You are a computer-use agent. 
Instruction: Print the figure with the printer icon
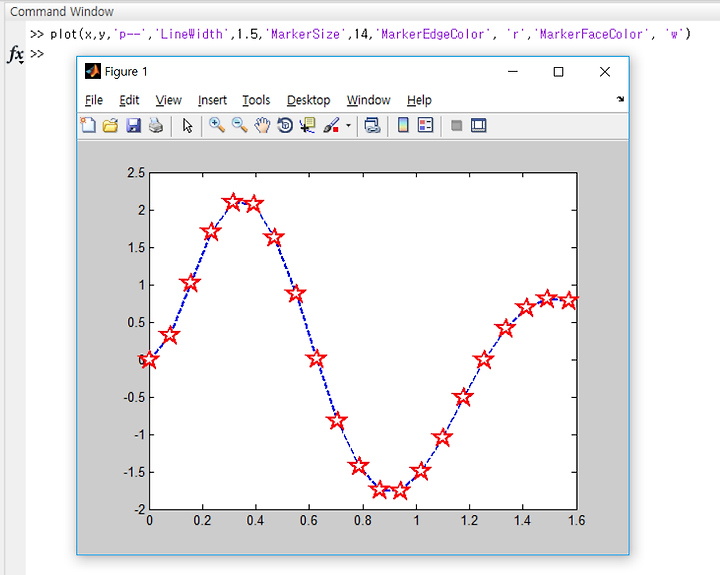point(156,125)
